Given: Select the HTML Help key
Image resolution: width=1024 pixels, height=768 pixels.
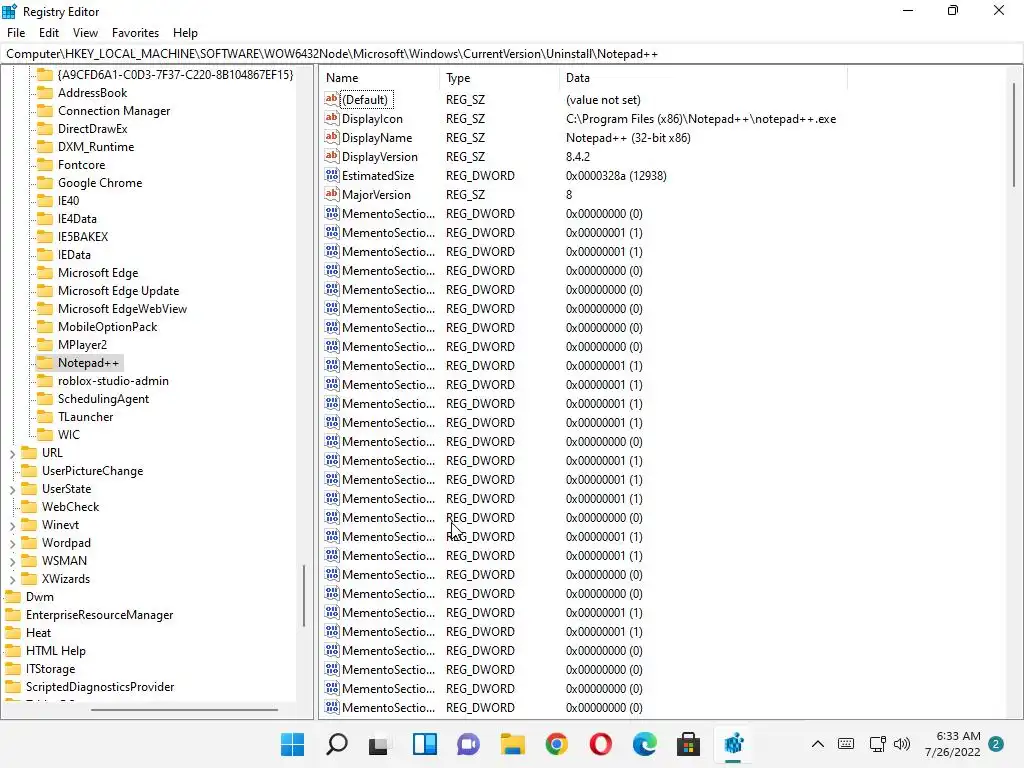Looking at the screenshot, I should (x=56, y=650).
